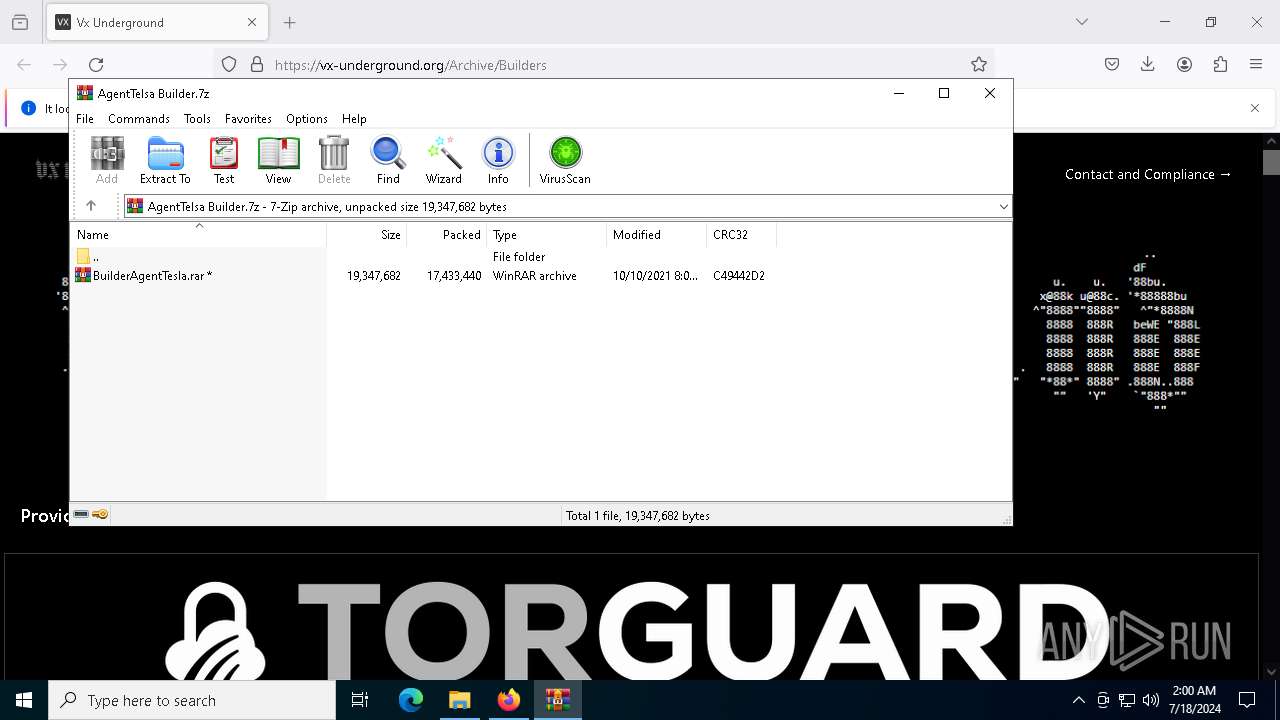Image resolution: width=1280 pixels, height=720 pixels.
Task: Launch the Wizard tool
Action: (x=443, y=160)
